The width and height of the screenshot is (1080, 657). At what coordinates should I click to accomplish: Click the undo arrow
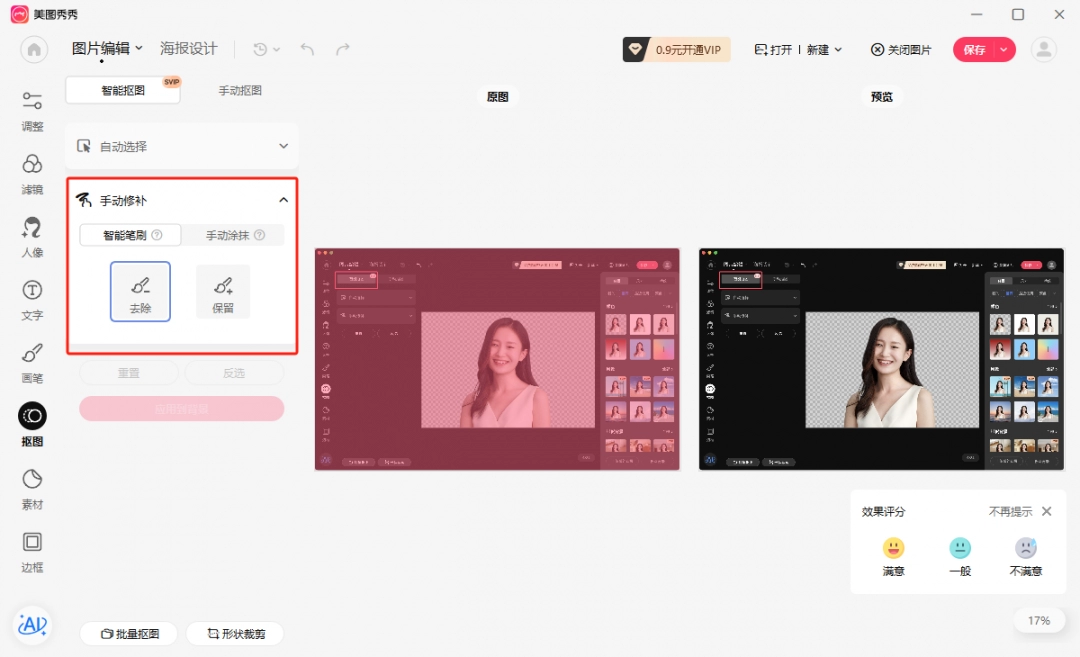point(307,49)
